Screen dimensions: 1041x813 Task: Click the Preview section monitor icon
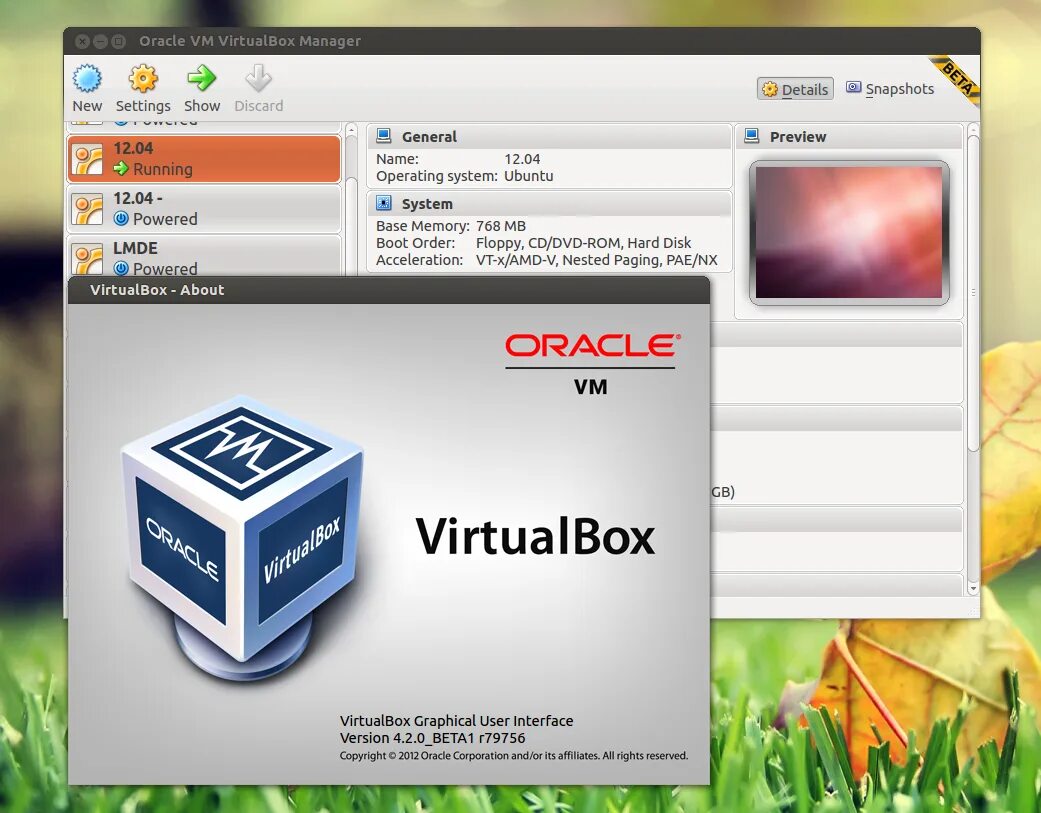[752, 136]
